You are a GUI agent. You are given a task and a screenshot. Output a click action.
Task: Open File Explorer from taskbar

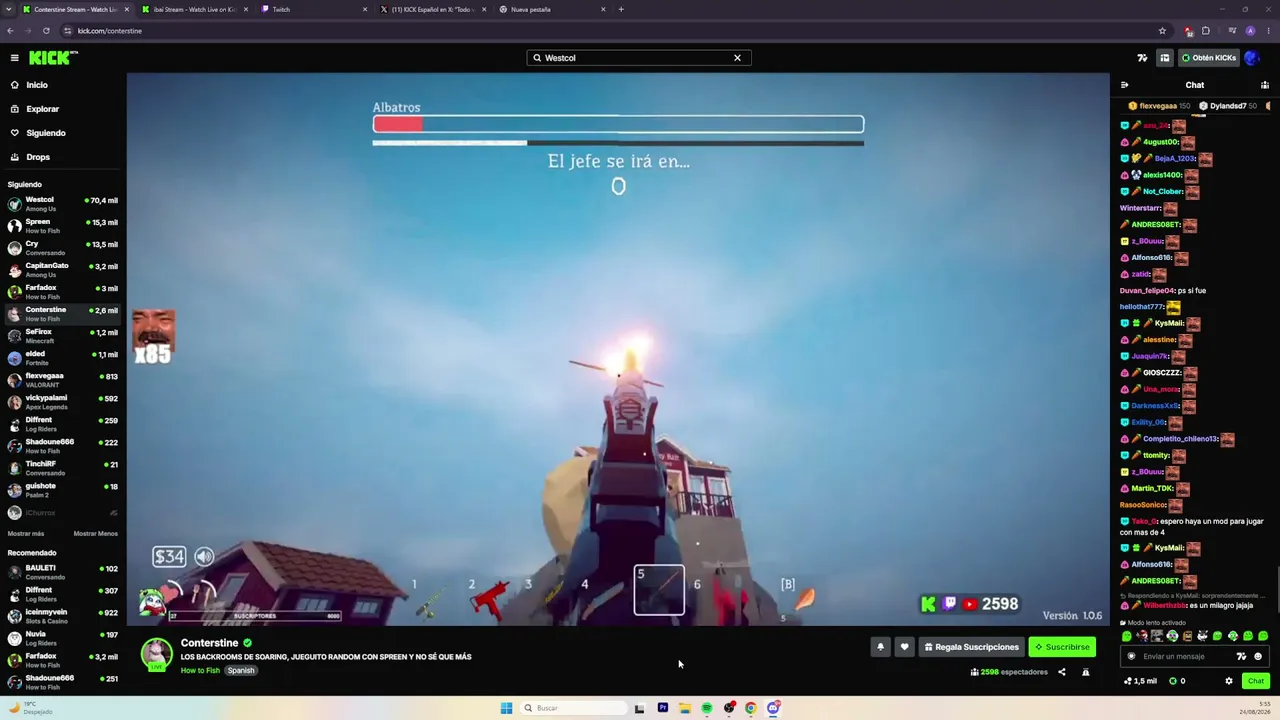pos(685,708)
